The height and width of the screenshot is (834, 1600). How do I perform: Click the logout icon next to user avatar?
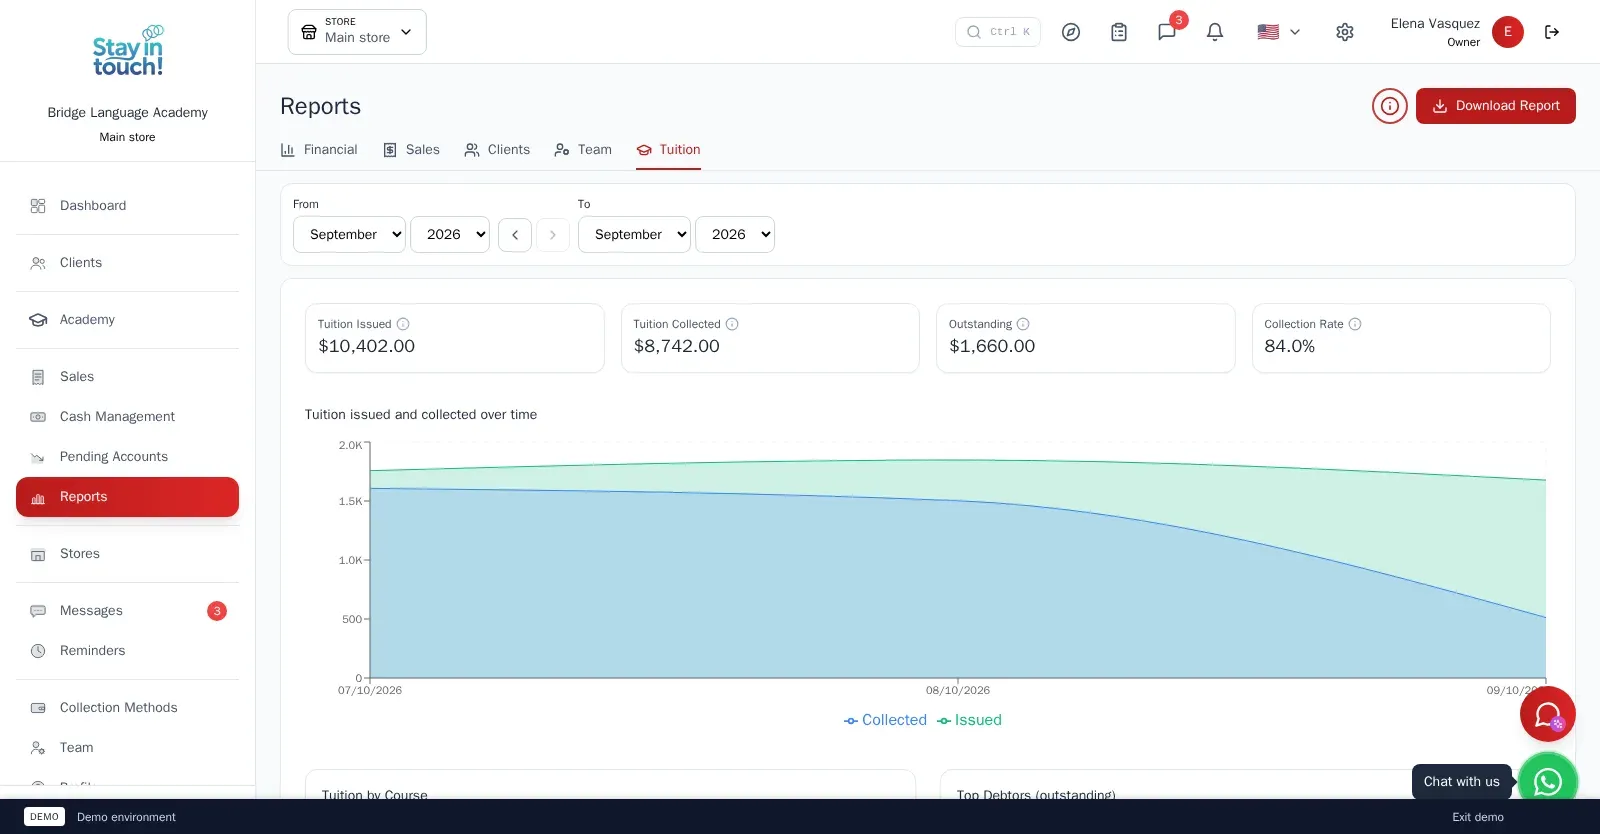click(1552, 32)
